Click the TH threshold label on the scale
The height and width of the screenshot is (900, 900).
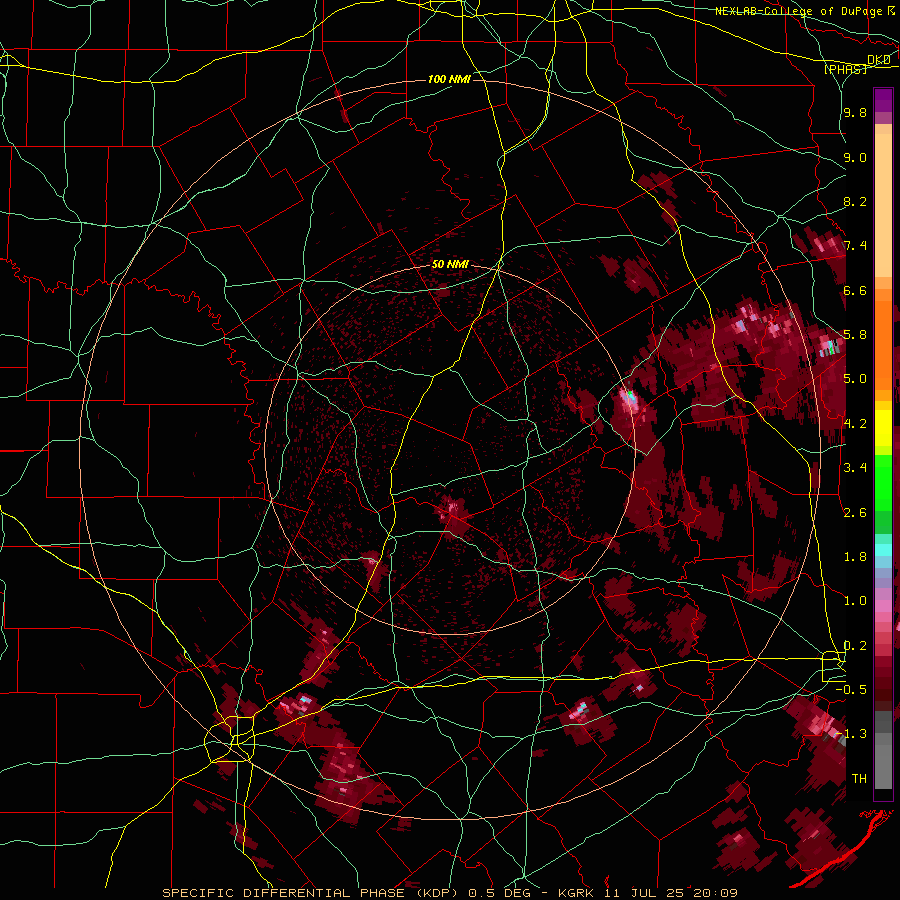point(859,778)
